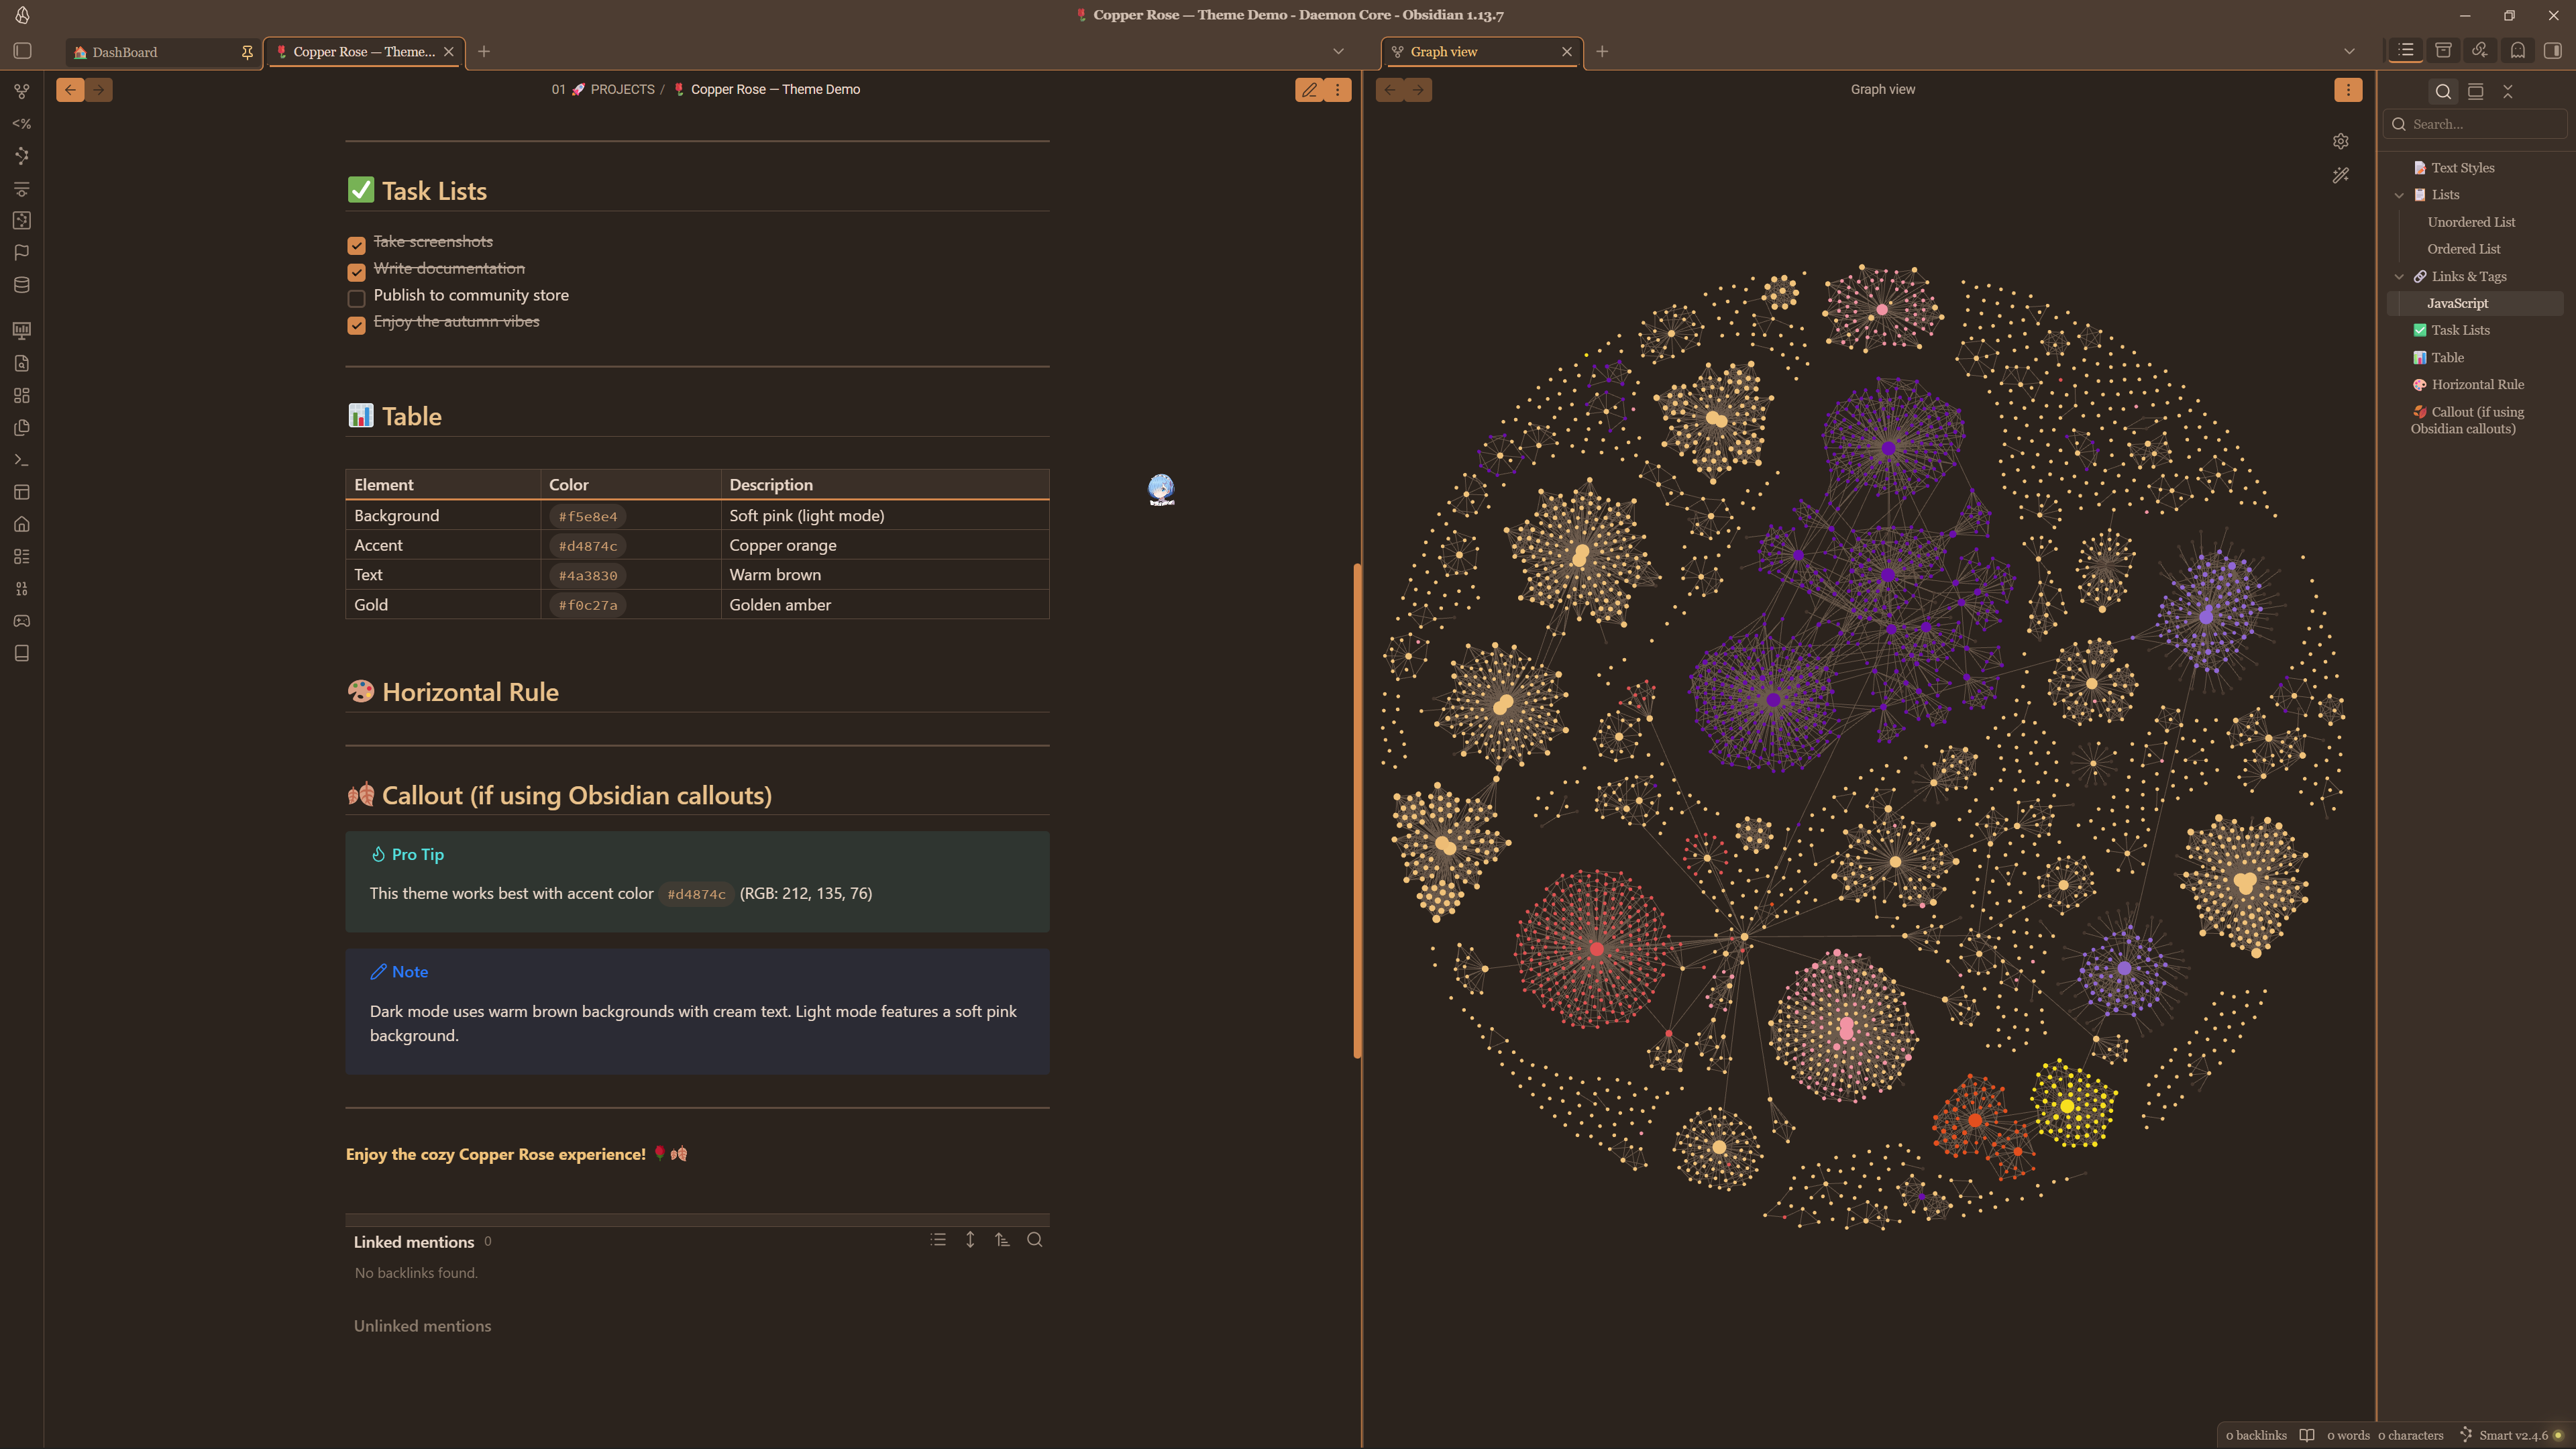Screen dimensions: 2576x1449
Task: Click the #d4874c color code in table
Action: point(588,546)
